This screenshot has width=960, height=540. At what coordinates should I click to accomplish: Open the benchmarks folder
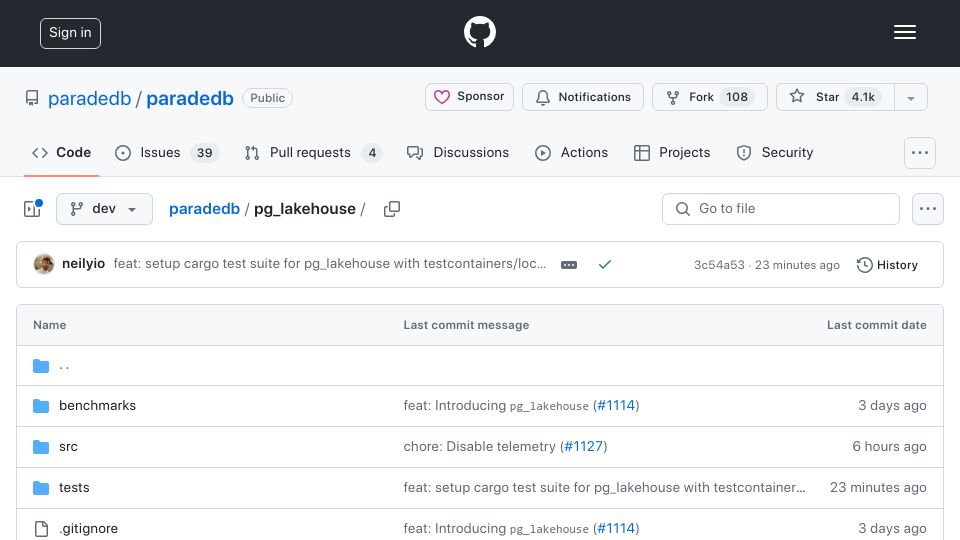pos(97,405)
